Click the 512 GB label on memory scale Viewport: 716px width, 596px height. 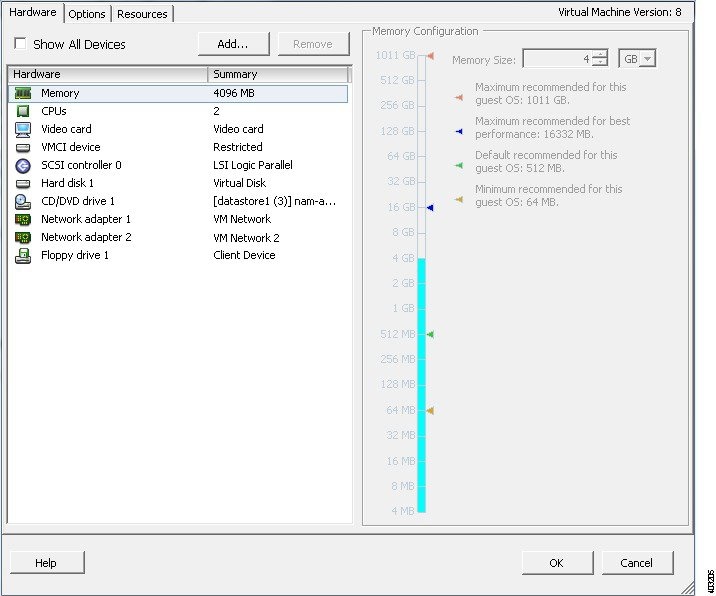(x=397, y=80)
